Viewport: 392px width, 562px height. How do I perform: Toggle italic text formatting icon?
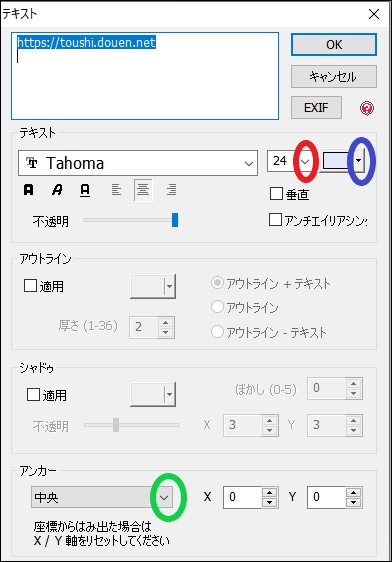click(57, 190)
